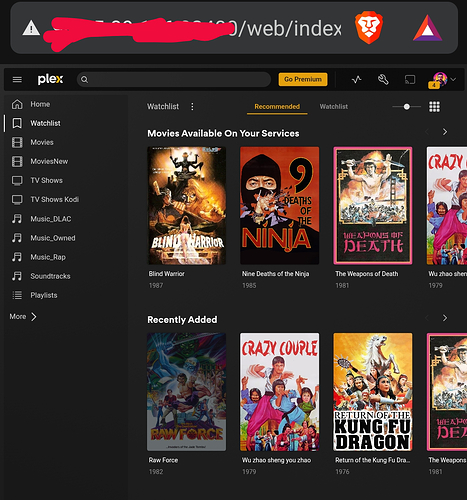Switch to the Watchlist tab
The image size is (467, 500).
[x=334, y=107]
